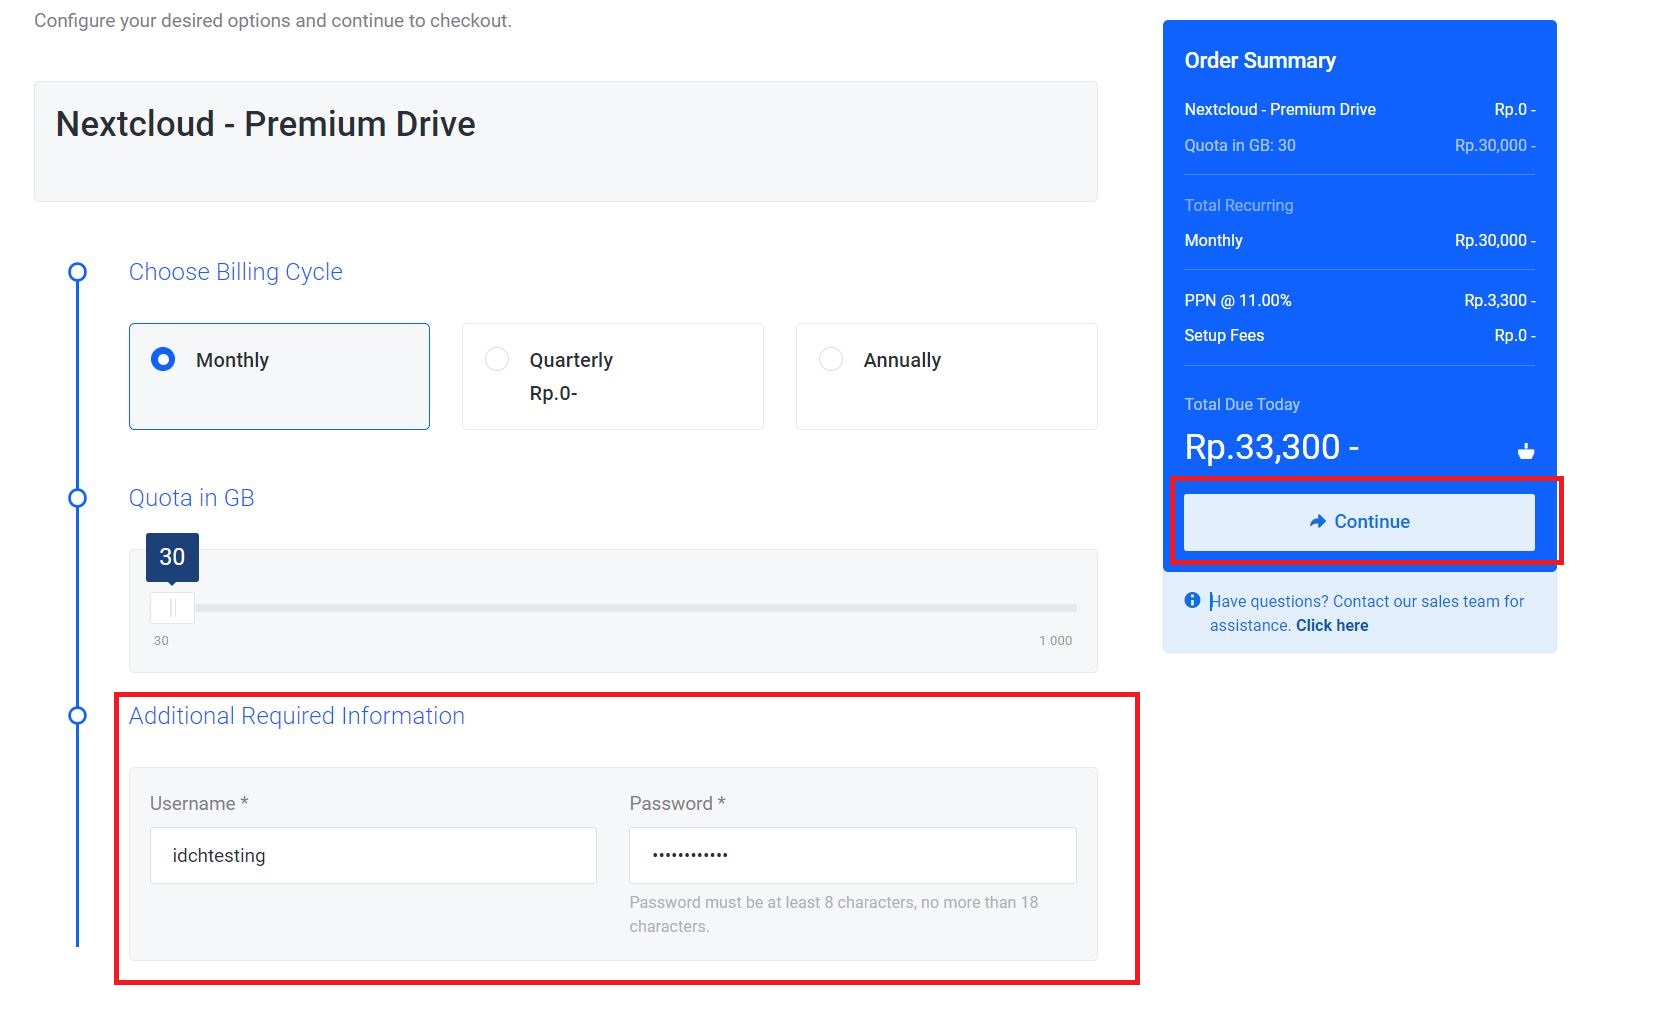The image size is (1658, 1015).
Task: Select the Monthly billing cycle radio button
Action: 163,359
